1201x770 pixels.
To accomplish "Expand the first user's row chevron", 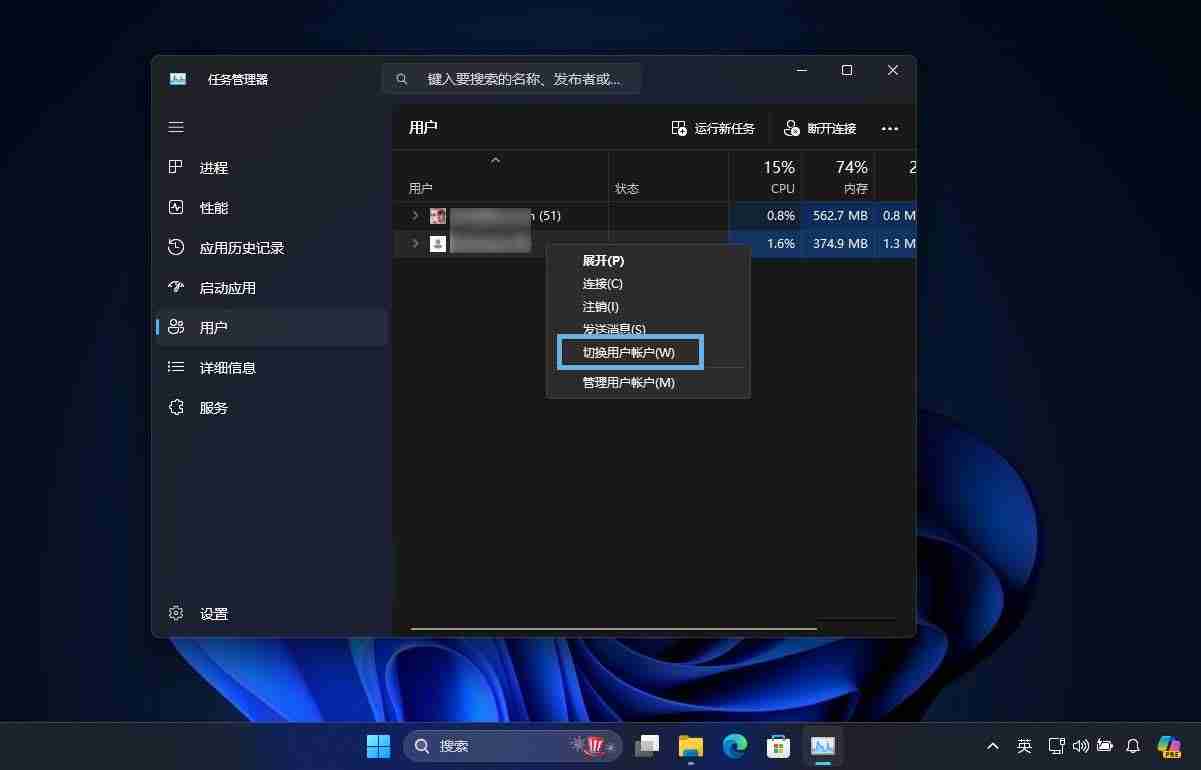I will [415, 215].
